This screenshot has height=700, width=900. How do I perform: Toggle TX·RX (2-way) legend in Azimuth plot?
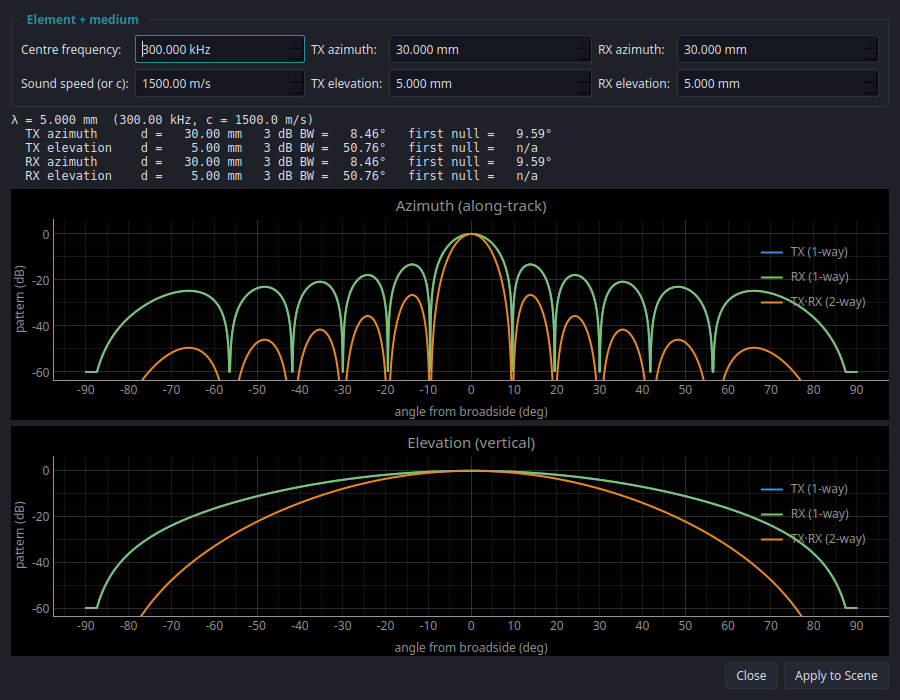tap(812, 302)
